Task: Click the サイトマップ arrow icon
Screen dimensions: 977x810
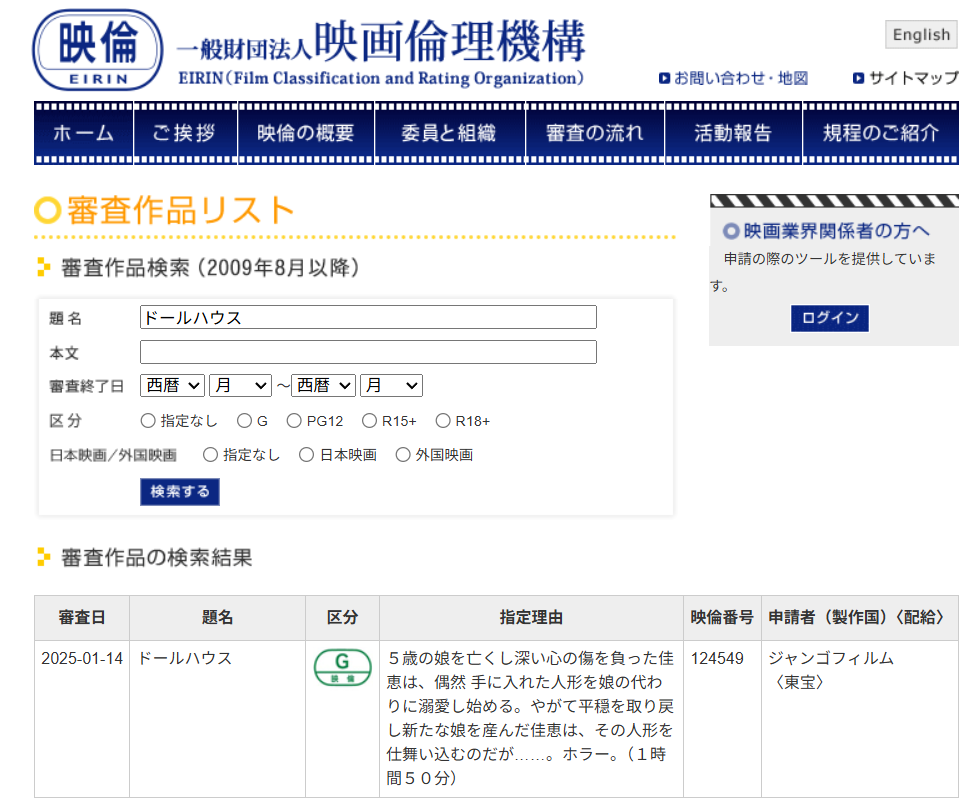Action: (859, 79)
